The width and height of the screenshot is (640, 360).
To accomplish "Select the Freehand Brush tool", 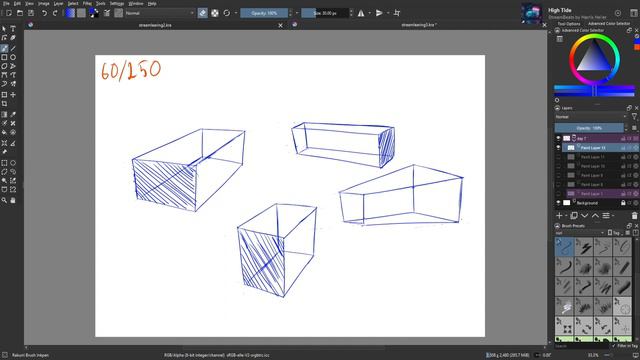I will [x=4, y=49].
